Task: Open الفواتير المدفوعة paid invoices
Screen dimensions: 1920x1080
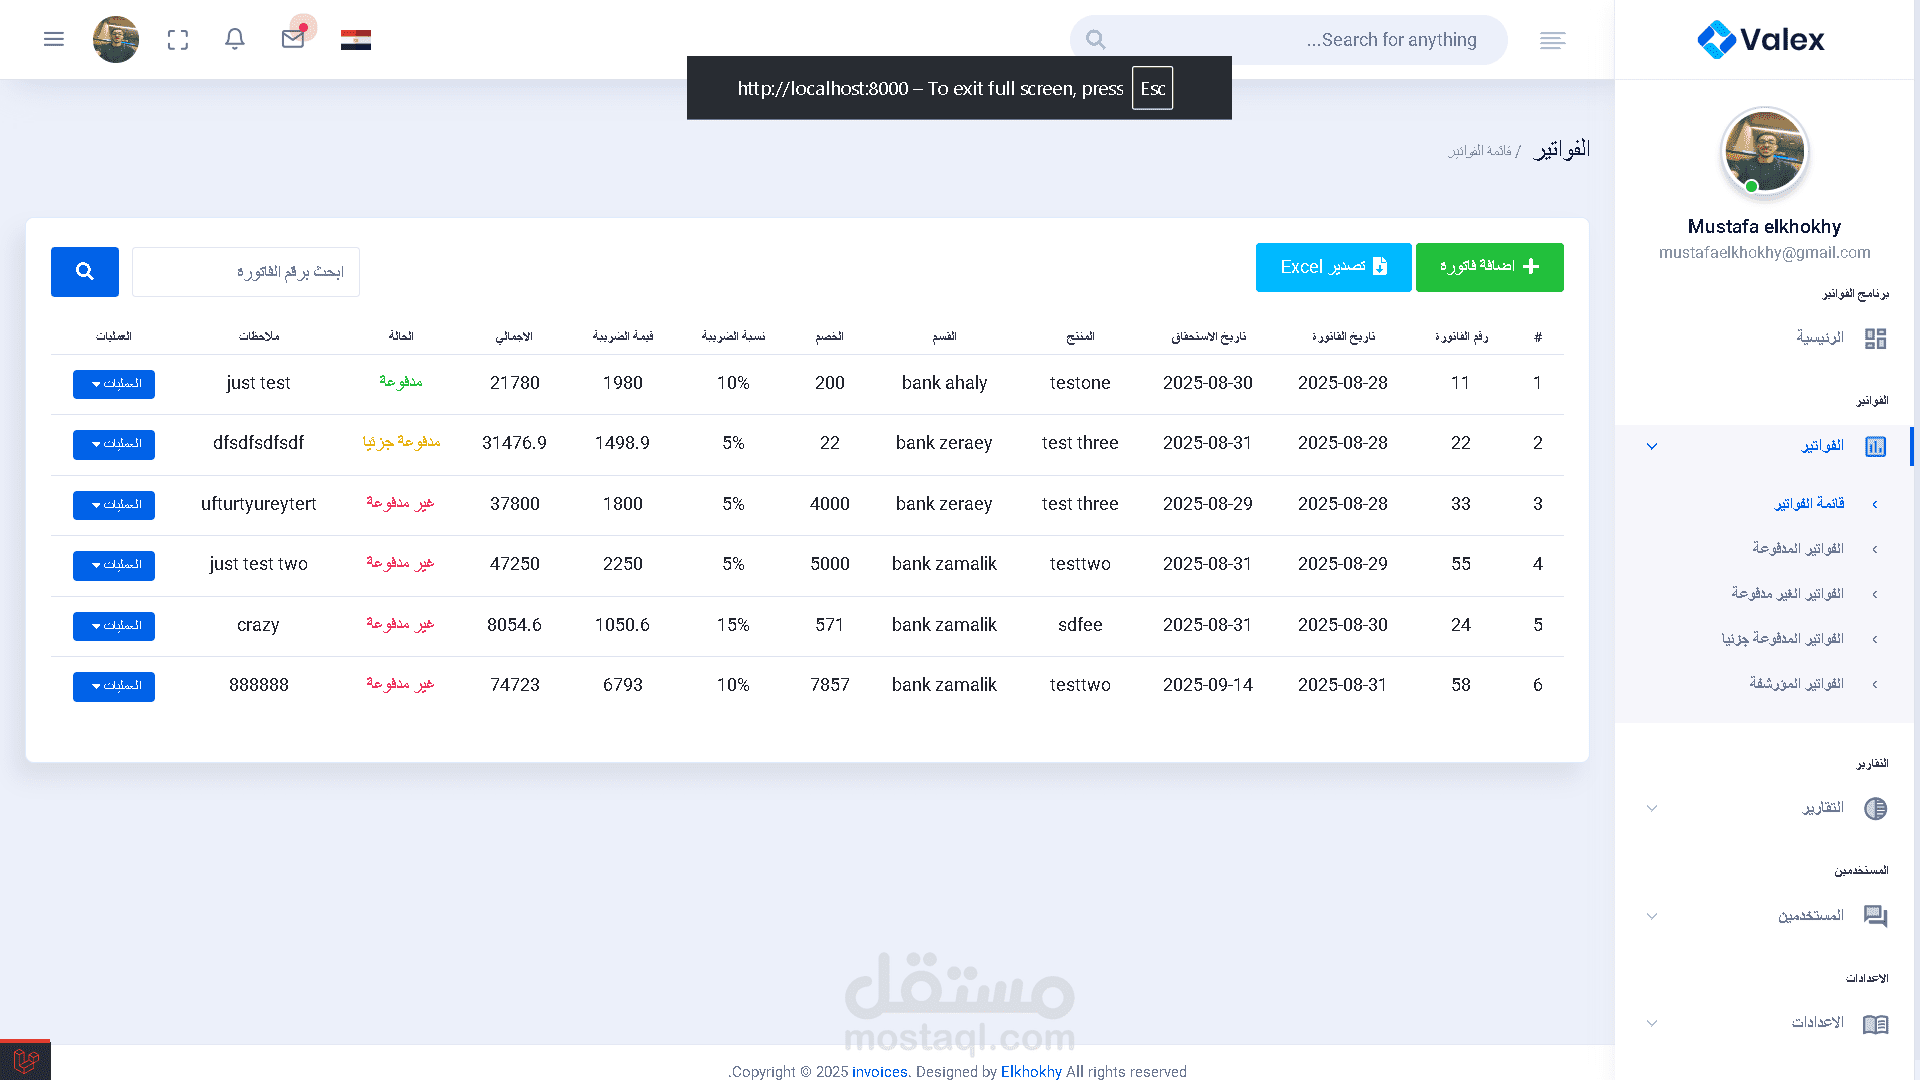Action: [1797, 549]
